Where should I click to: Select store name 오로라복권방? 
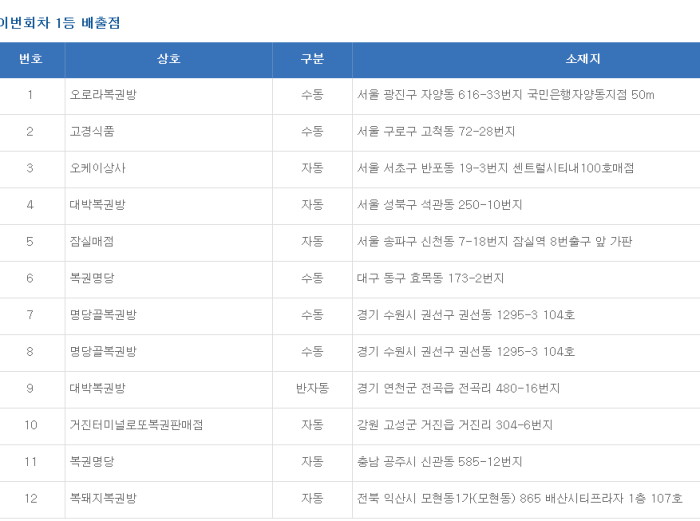click(x=103, y=95)
